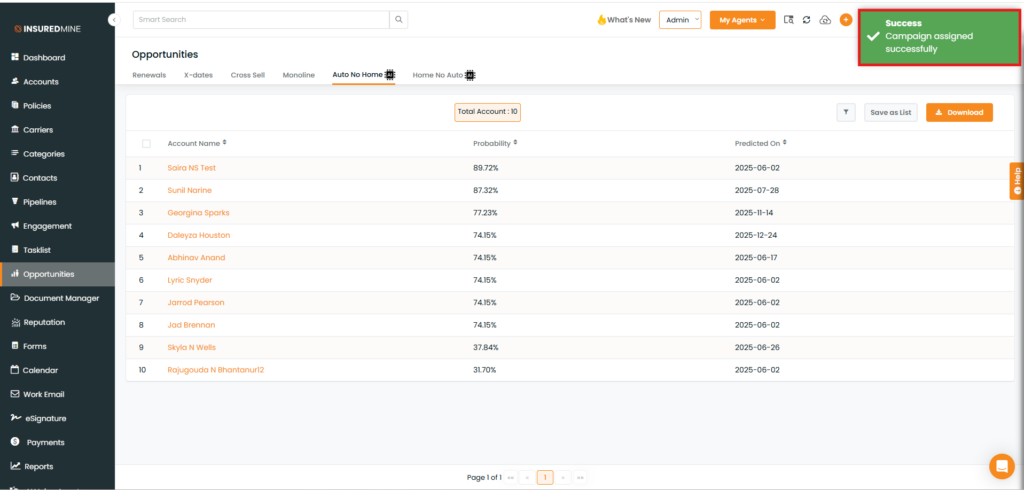The width and height of the screenshot is (1024, 490).
Task: Click the Save as List button
Action: (890, 113)
